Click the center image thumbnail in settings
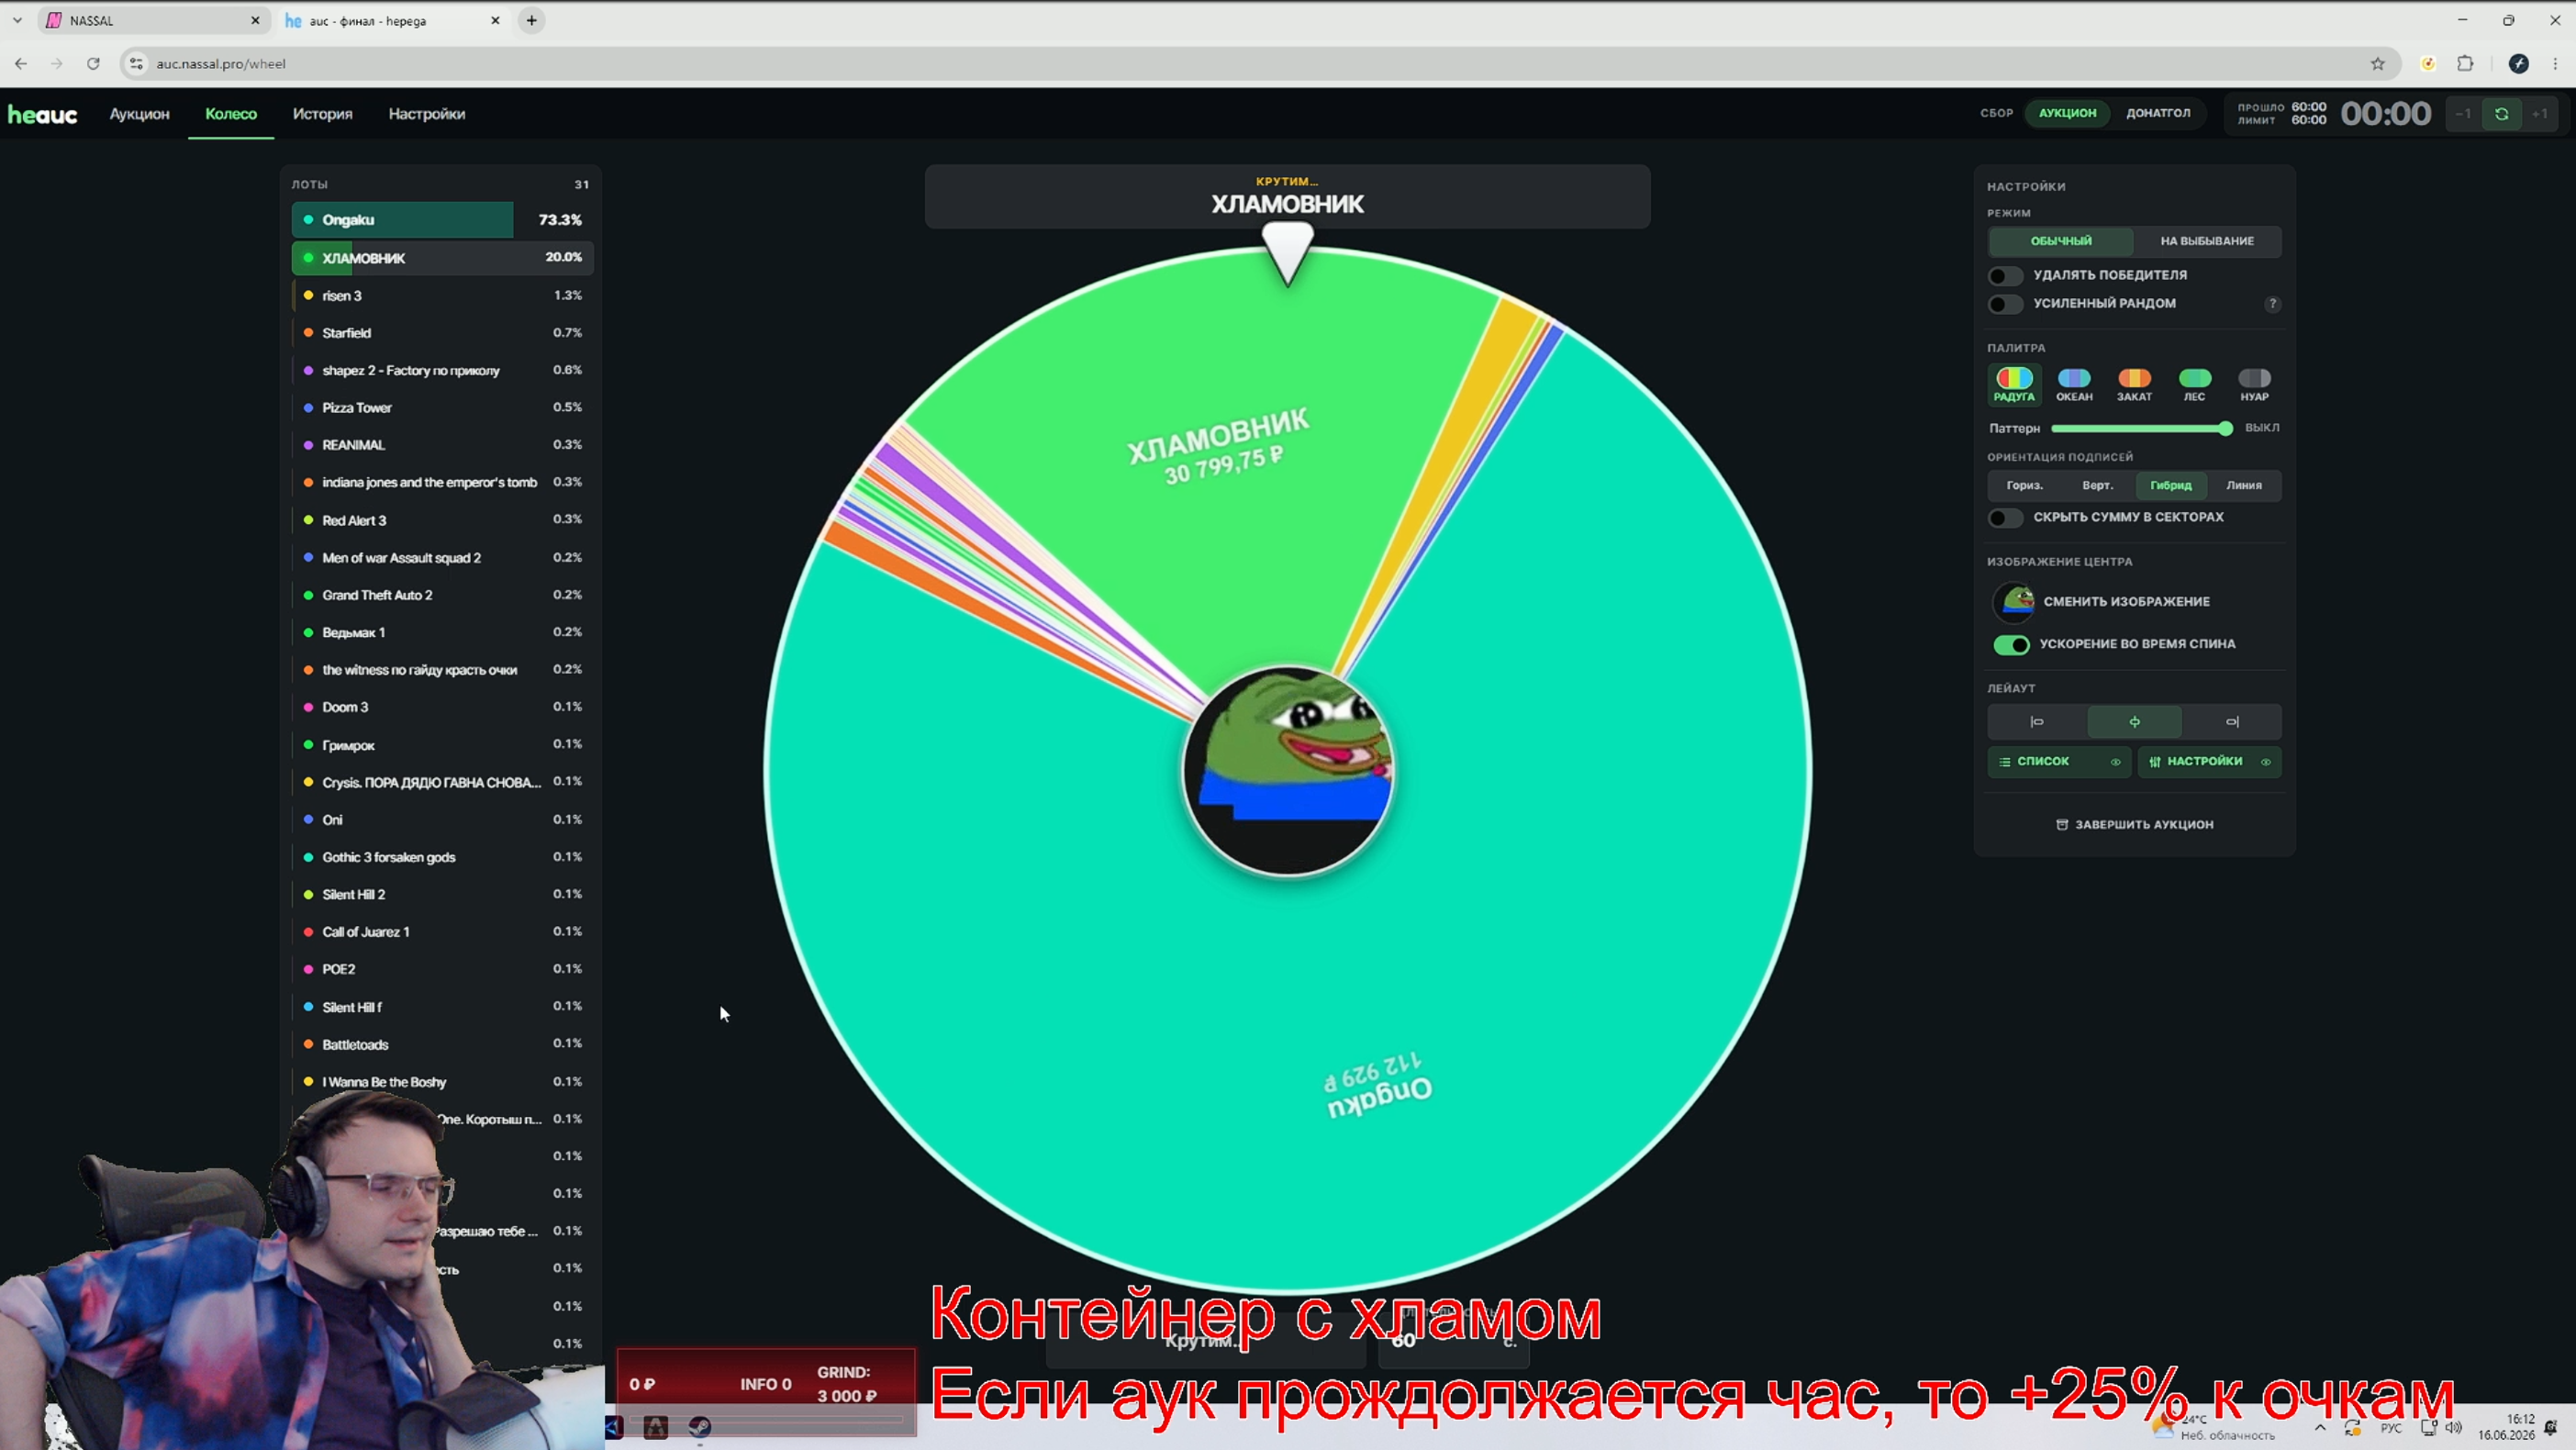 coord(2013,602)
